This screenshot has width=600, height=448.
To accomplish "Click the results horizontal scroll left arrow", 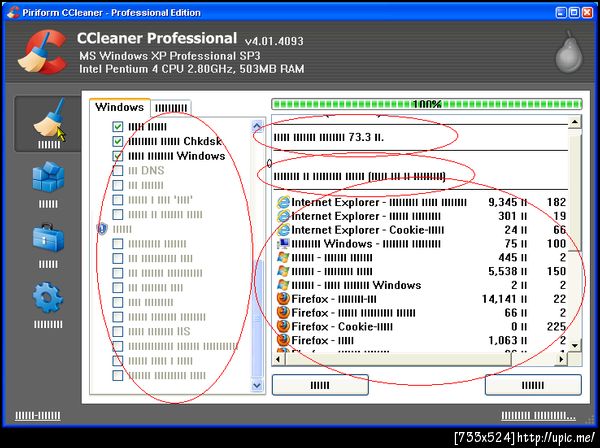I will (x=278, y=359).
